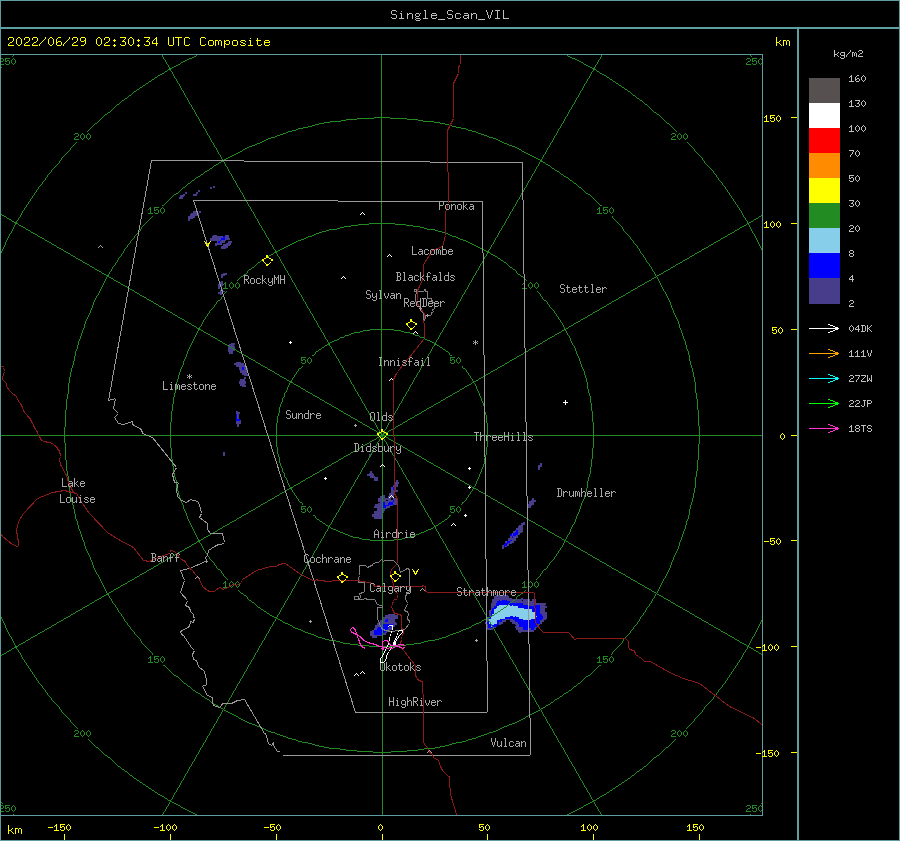The height and width of the screenshot is (841, 900).
Task: Click the Sundre label
Action: [303, 415]
